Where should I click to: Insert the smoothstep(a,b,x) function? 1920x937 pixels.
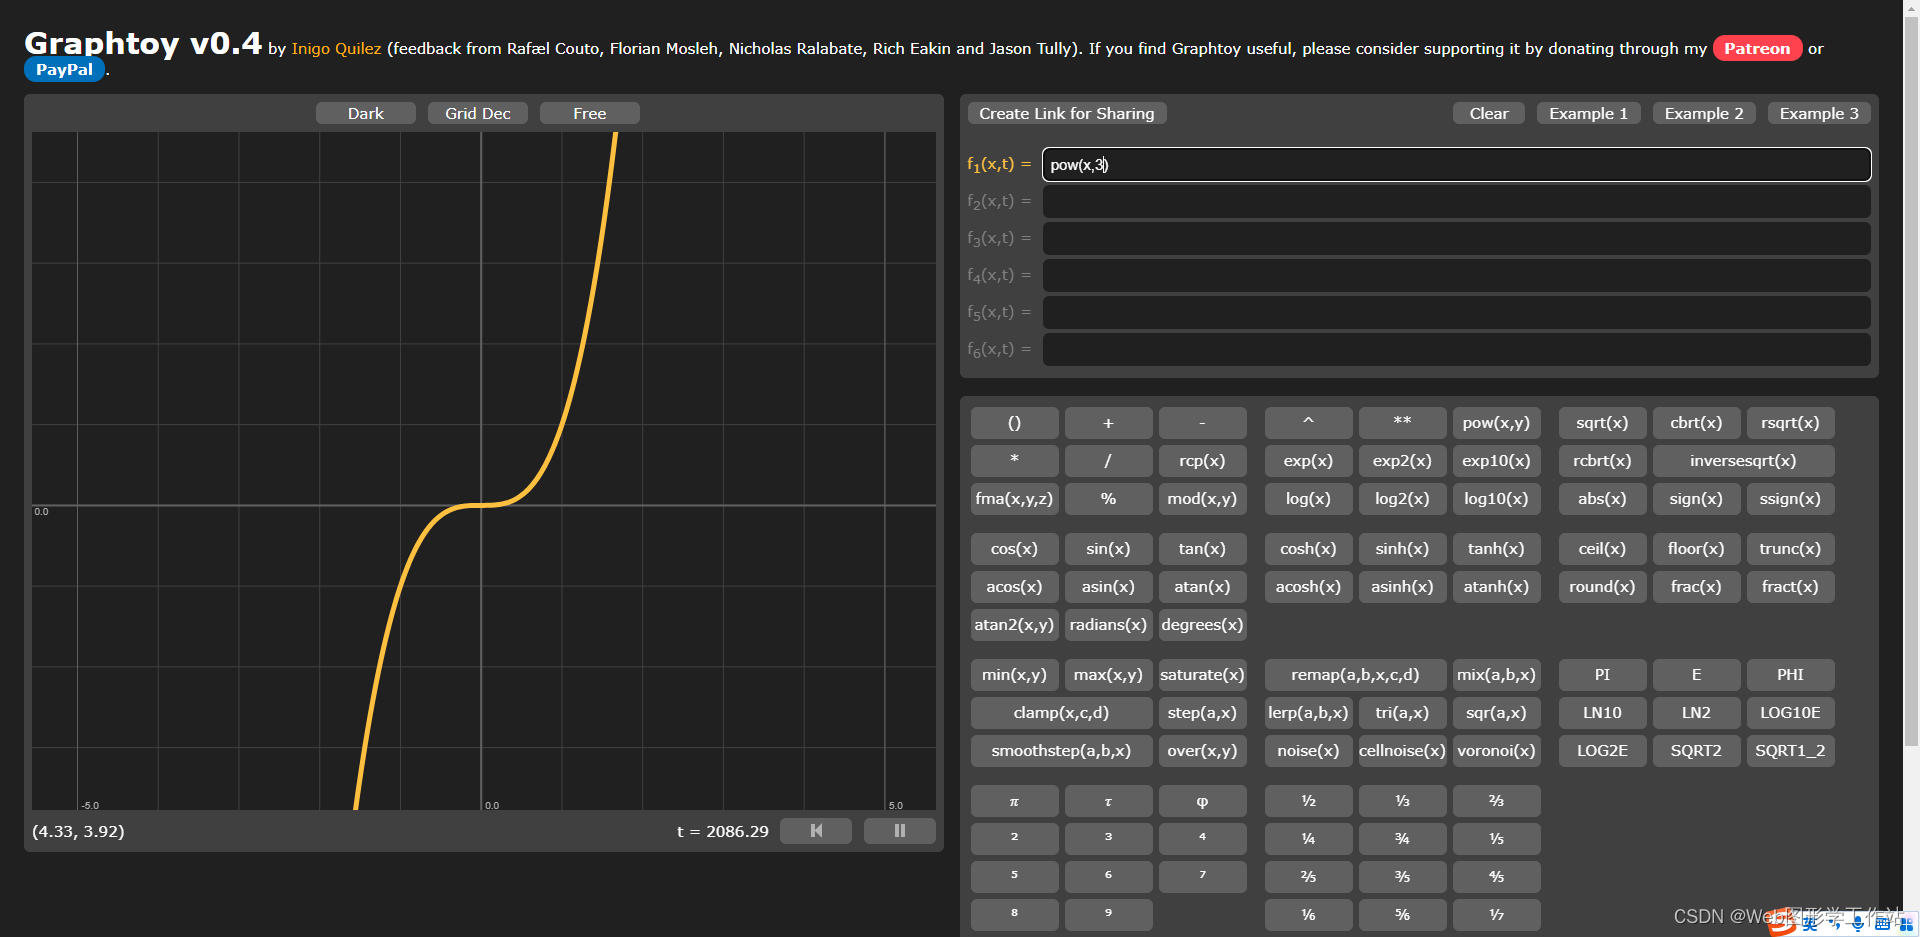pos(1061,751)
